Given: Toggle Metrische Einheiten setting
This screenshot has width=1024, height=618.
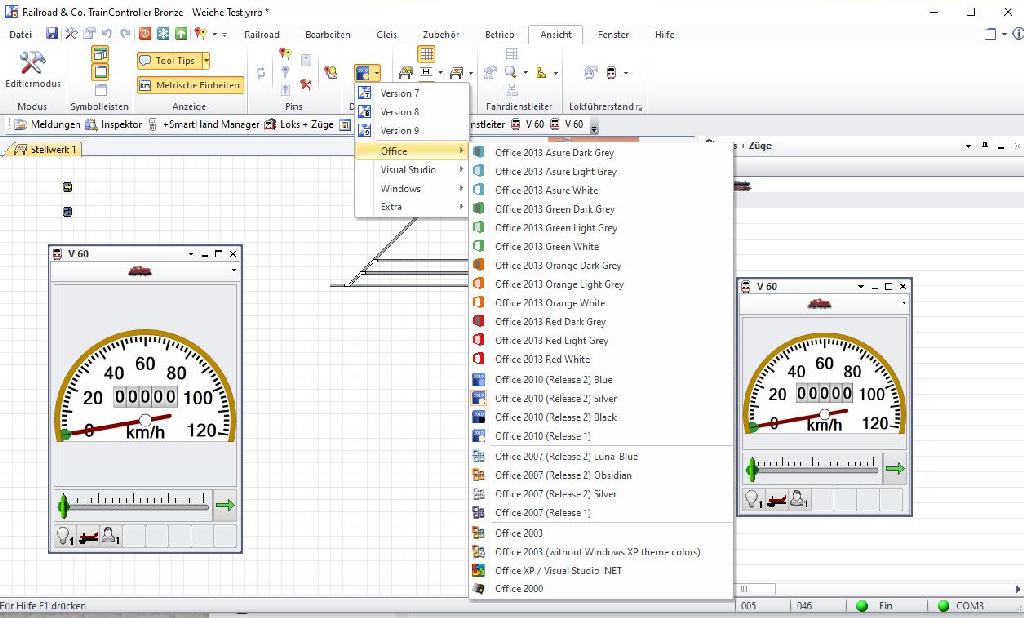Looking at the screenshot, I should coord(190,86).
